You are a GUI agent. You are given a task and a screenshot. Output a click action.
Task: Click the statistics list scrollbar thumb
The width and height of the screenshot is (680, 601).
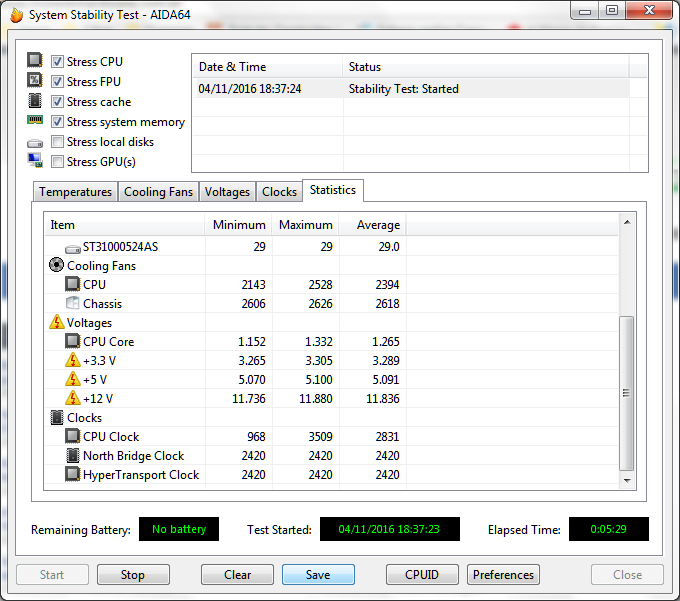(627, 393)
